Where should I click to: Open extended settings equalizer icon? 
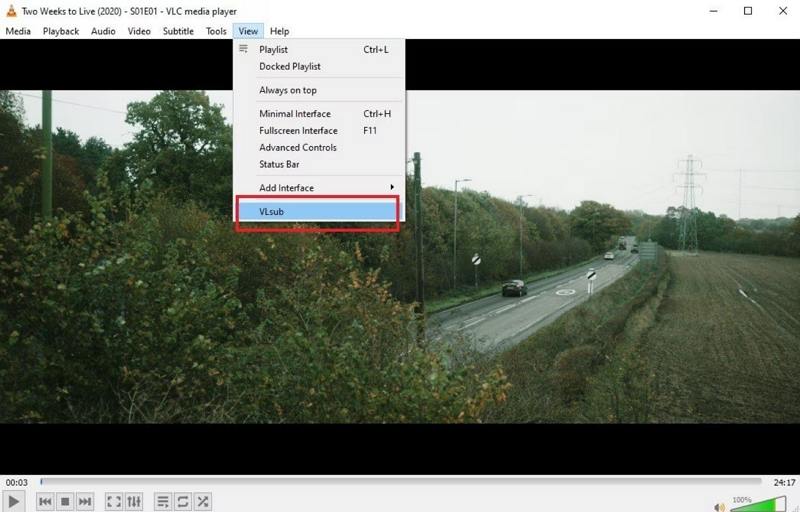tap(134, 502)
